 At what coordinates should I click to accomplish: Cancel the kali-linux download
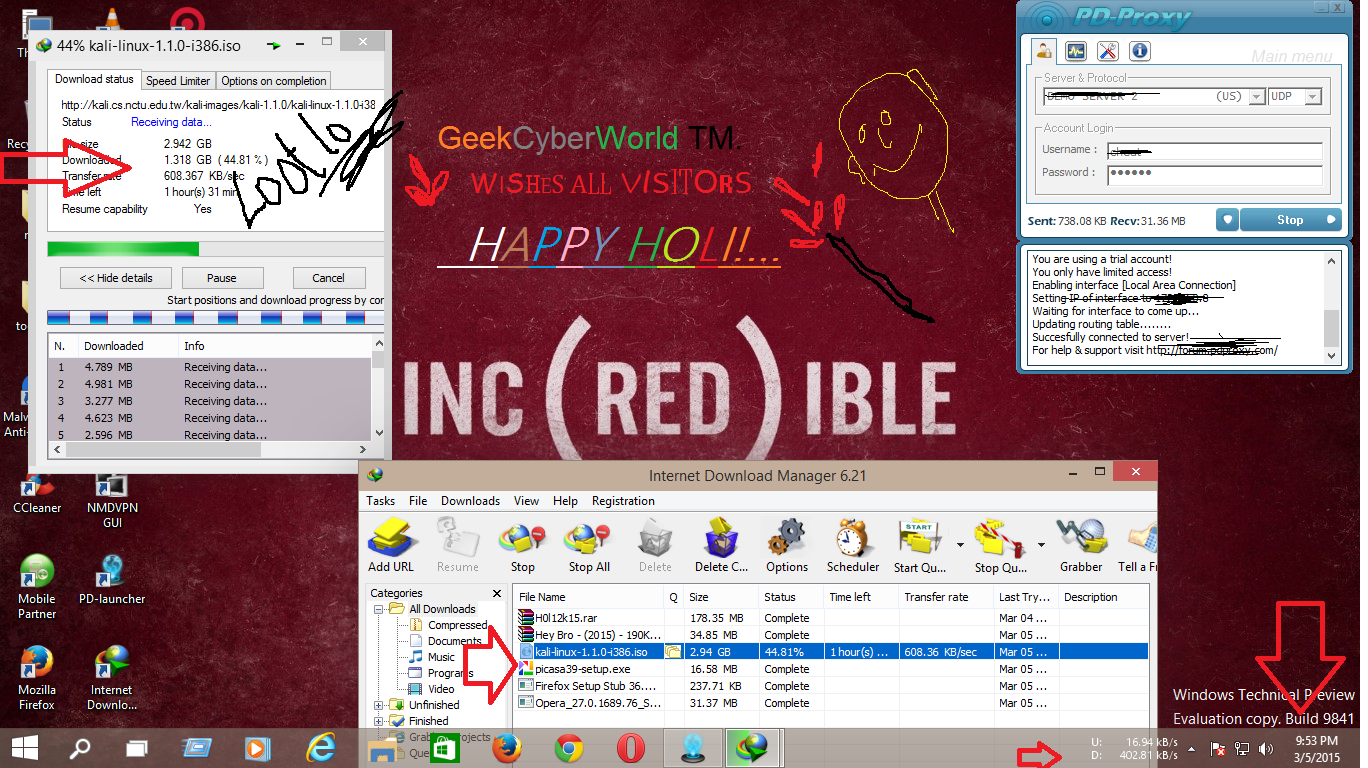click(329, 278)
